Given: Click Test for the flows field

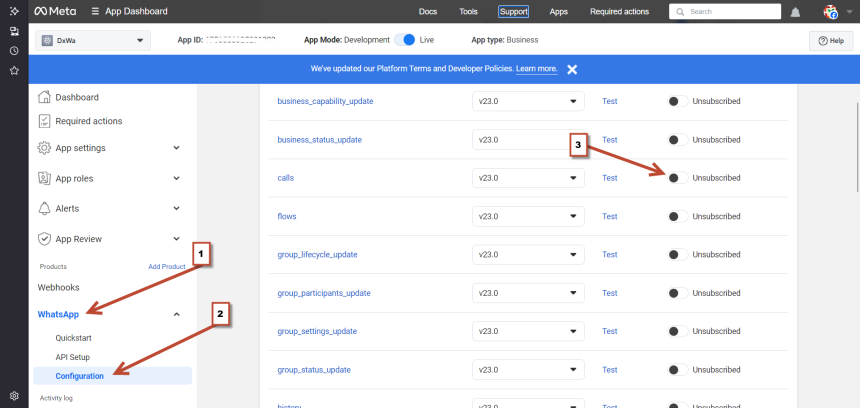Looking at the screenshot, I should pos(610,216).
